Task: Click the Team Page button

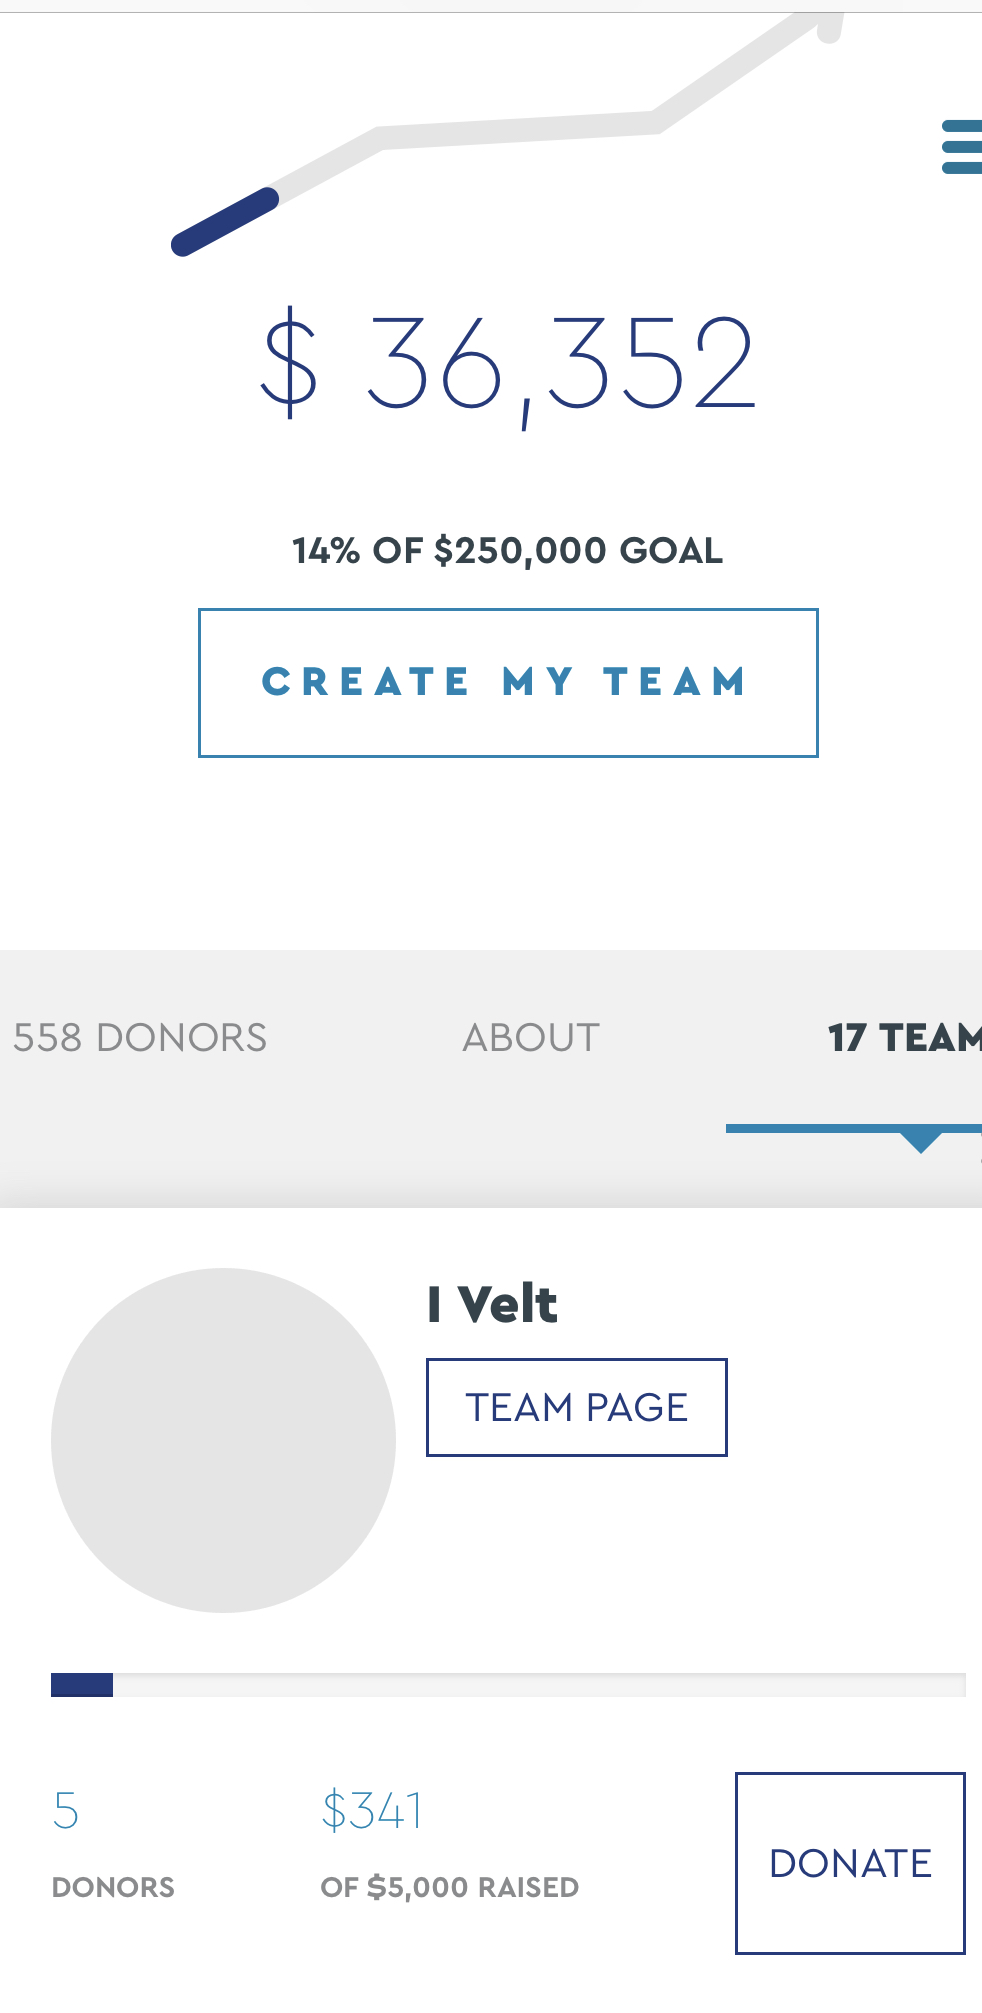Action: tap(576, 1407)
